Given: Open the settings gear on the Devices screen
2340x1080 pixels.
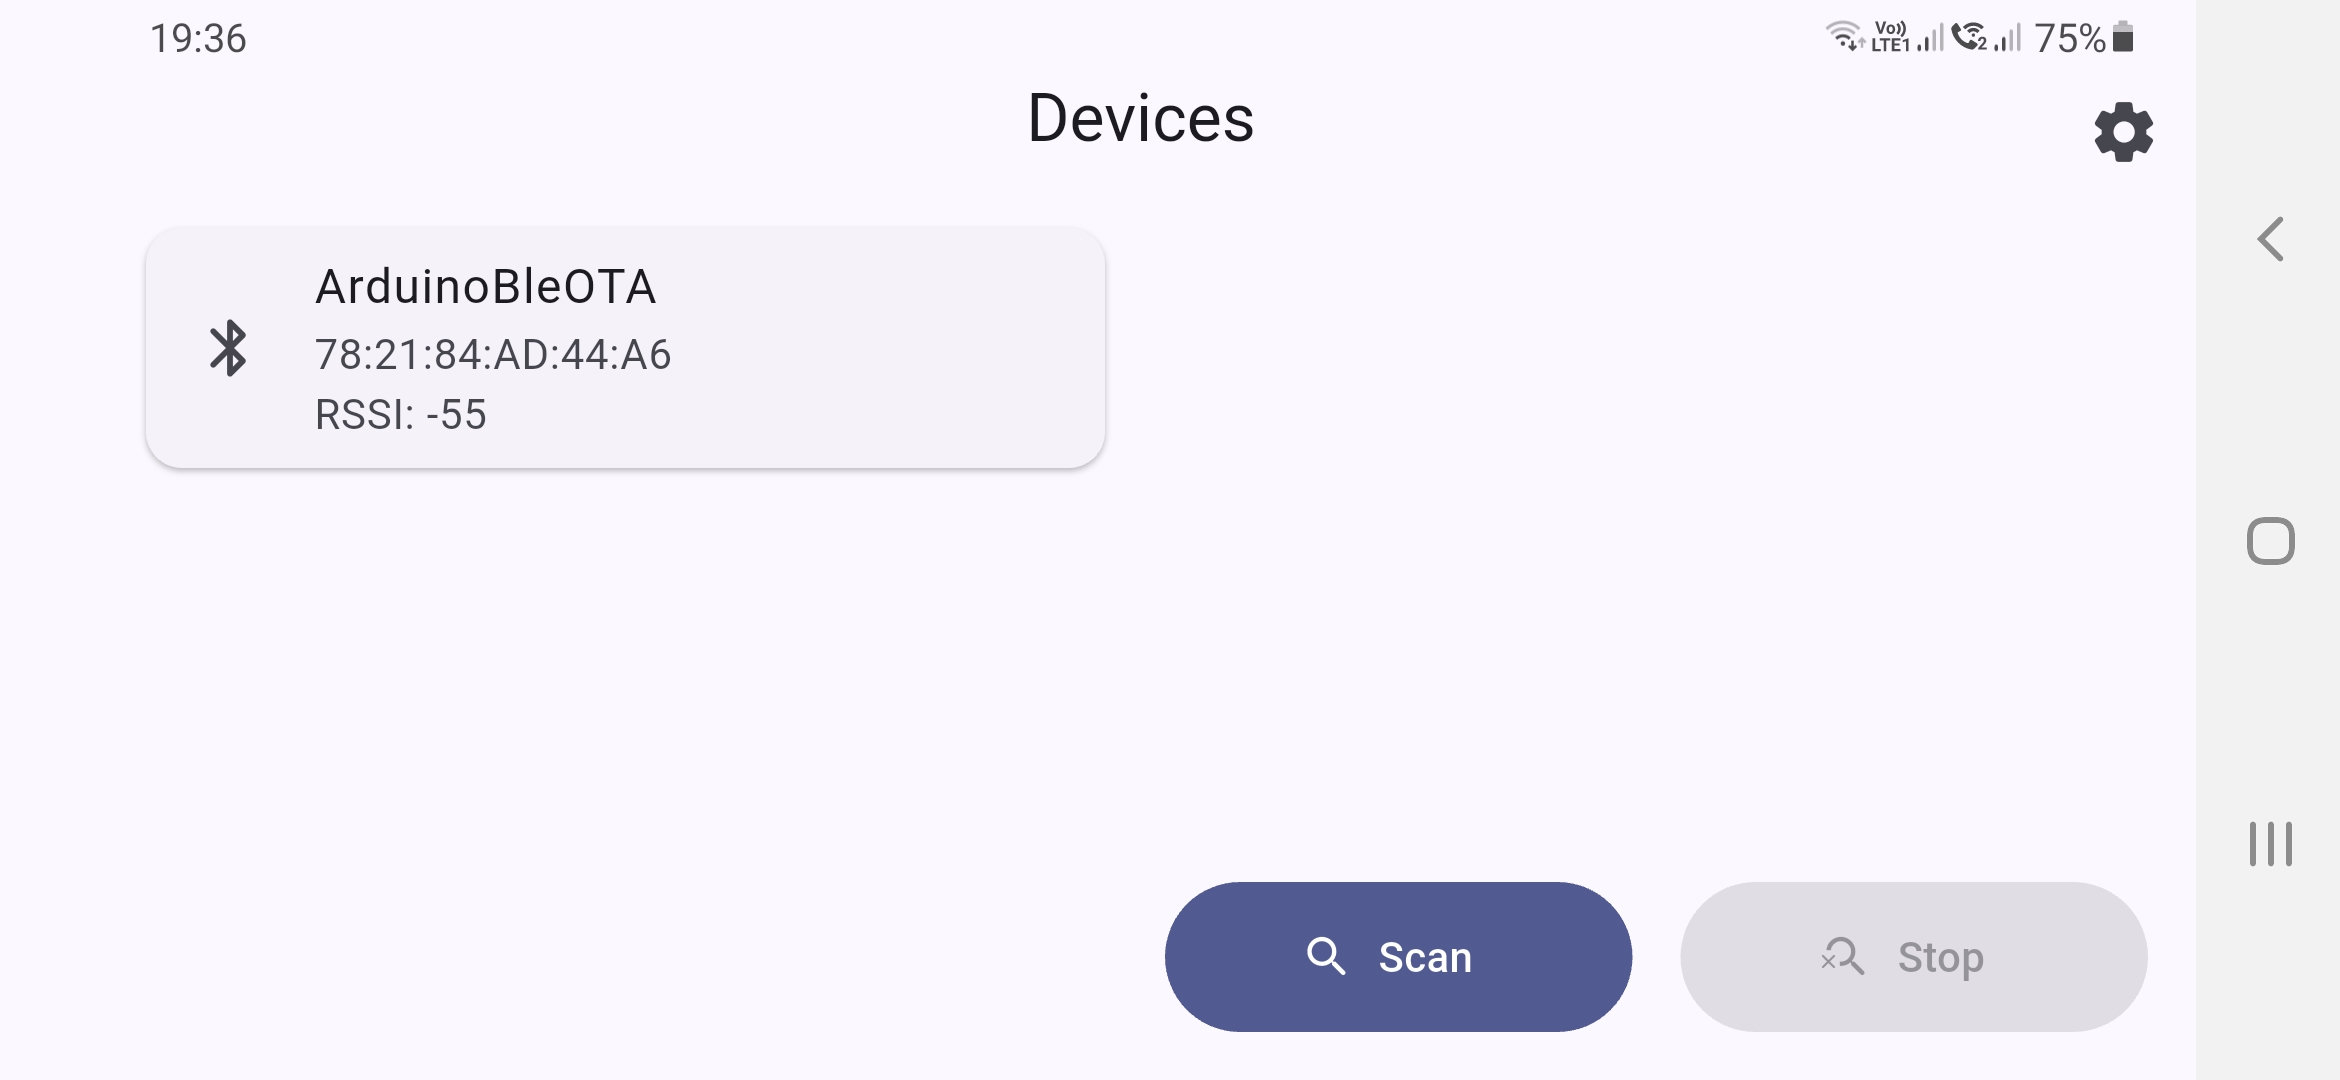Looking at the screenshot, I should pos(2123,131).
